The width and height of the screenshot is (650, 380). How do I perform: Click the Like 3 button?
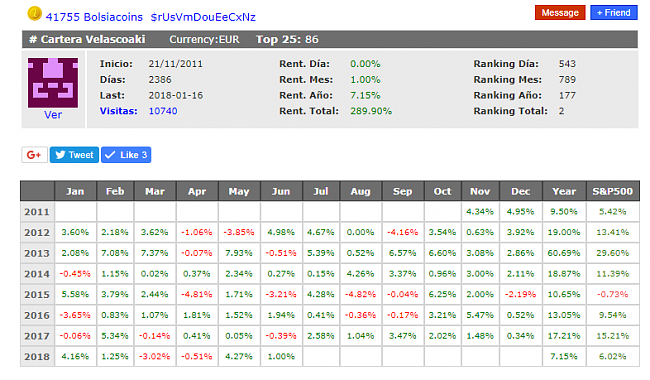click(126, 155)
